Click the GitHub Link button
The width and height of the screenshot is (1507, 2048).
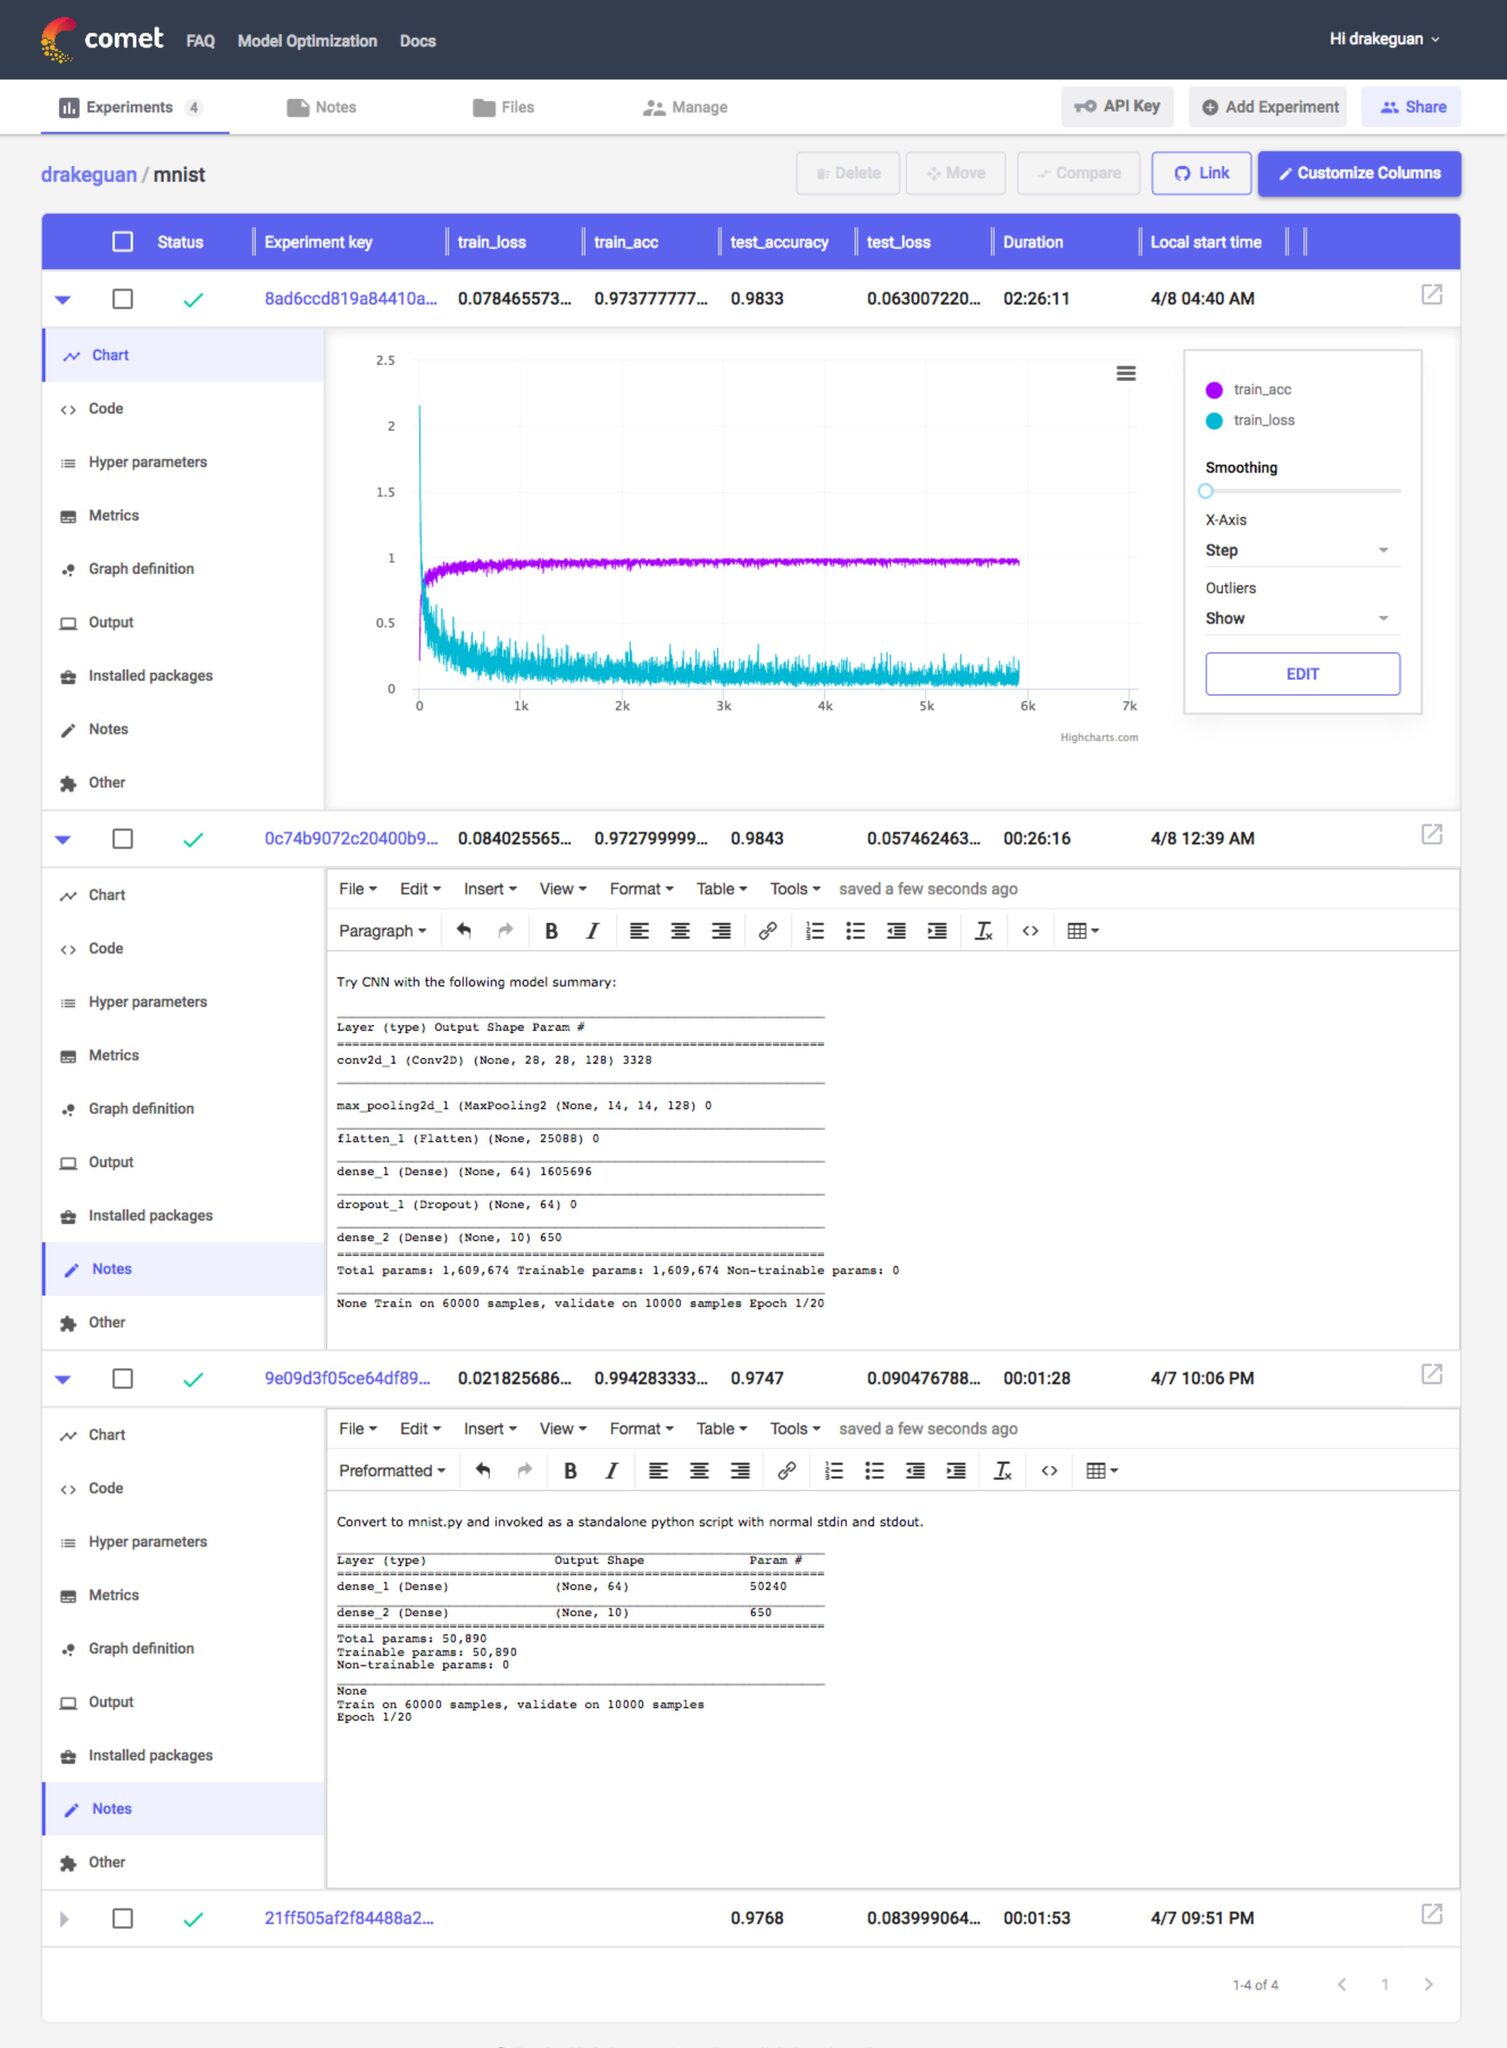[x=1201, y=173]
